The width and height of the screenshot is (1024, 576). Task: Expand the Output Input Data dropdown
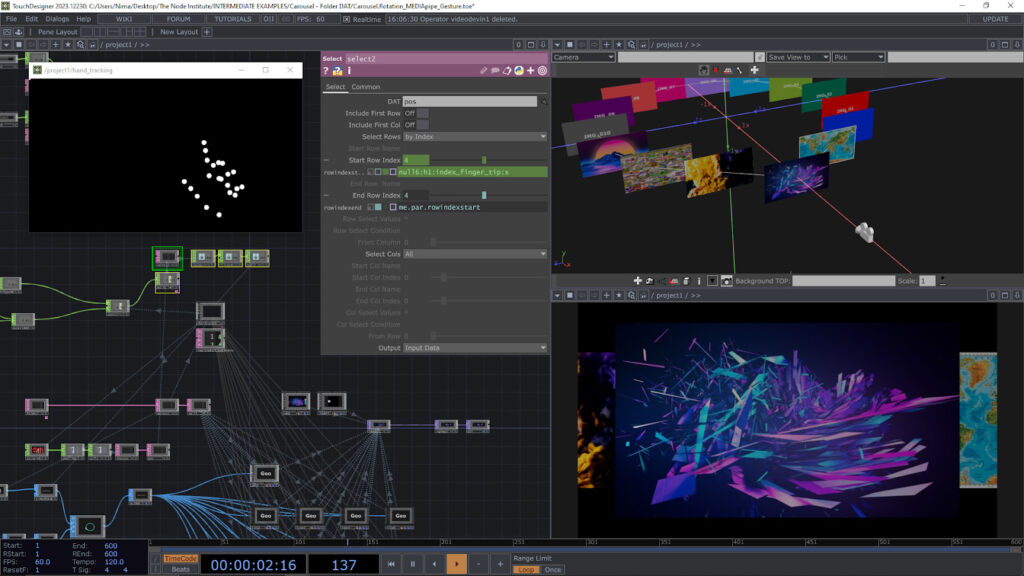(x=474, y=348)
